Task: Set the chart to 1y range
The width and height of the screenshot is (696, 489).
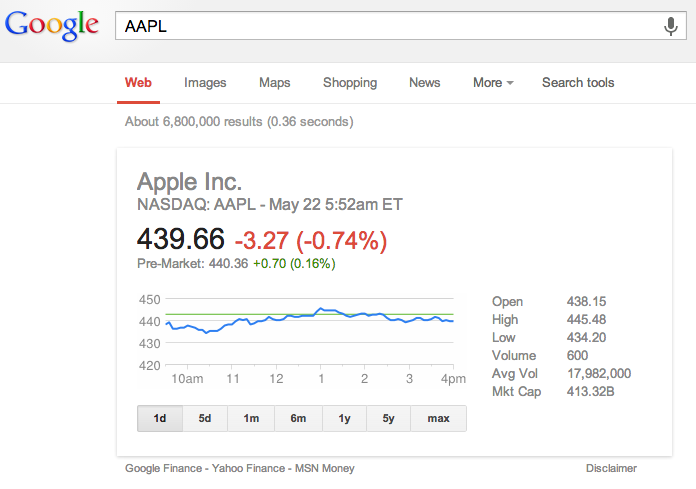Action: [x=344, y=418]
